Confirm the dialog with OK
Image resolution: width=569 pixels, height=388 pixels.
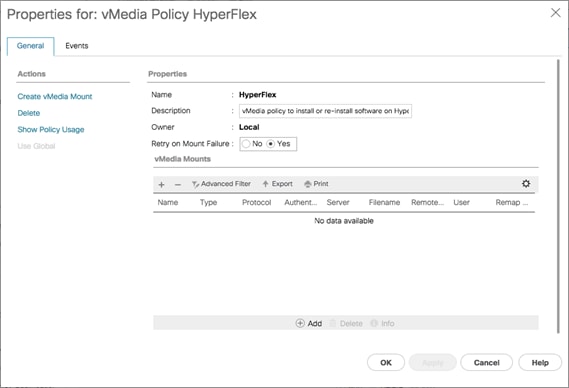(386, 363)
